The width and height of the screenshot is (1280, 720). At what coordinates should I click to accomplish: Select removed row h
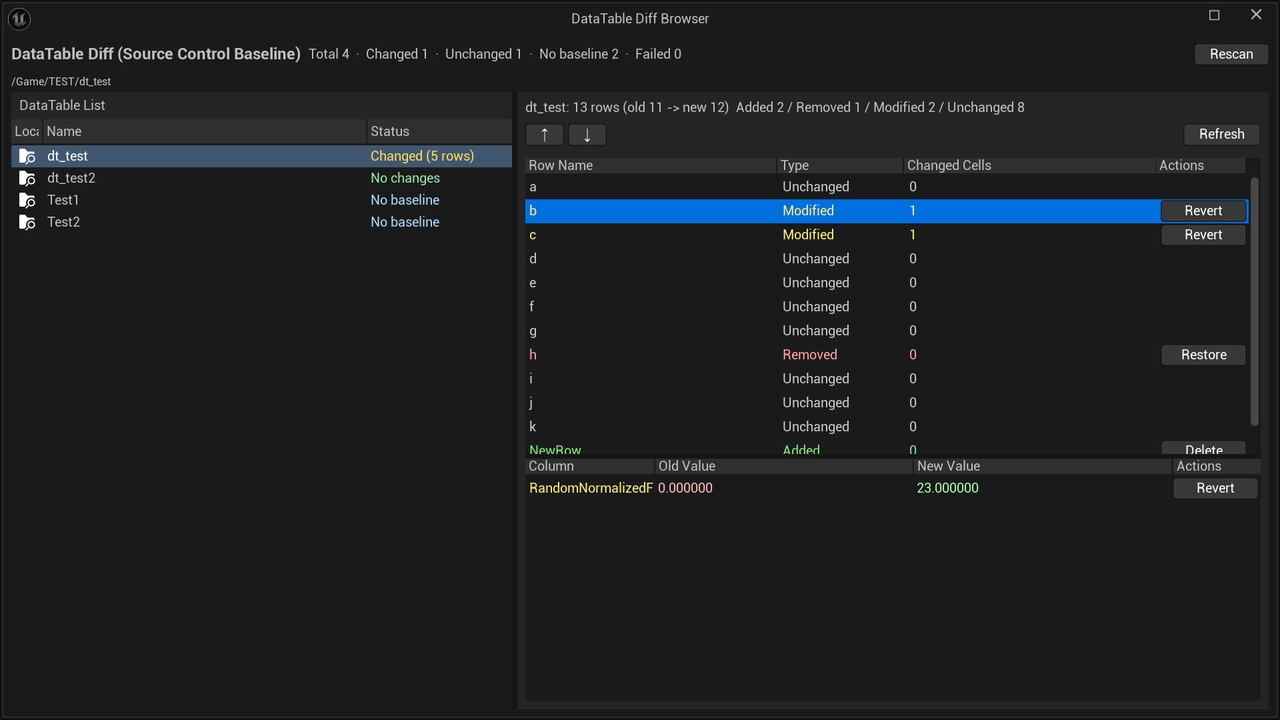coord(887,355)
